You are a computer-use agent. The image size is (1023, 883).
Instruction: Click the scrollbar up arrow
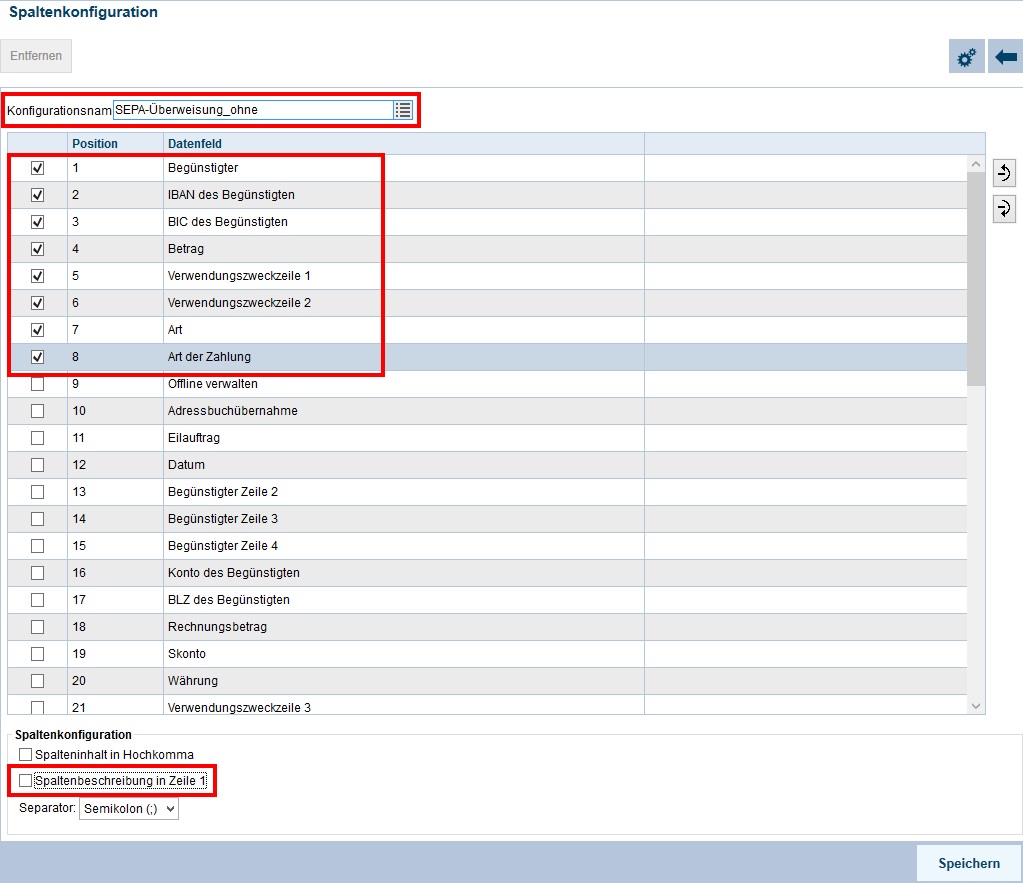point(976,162)
